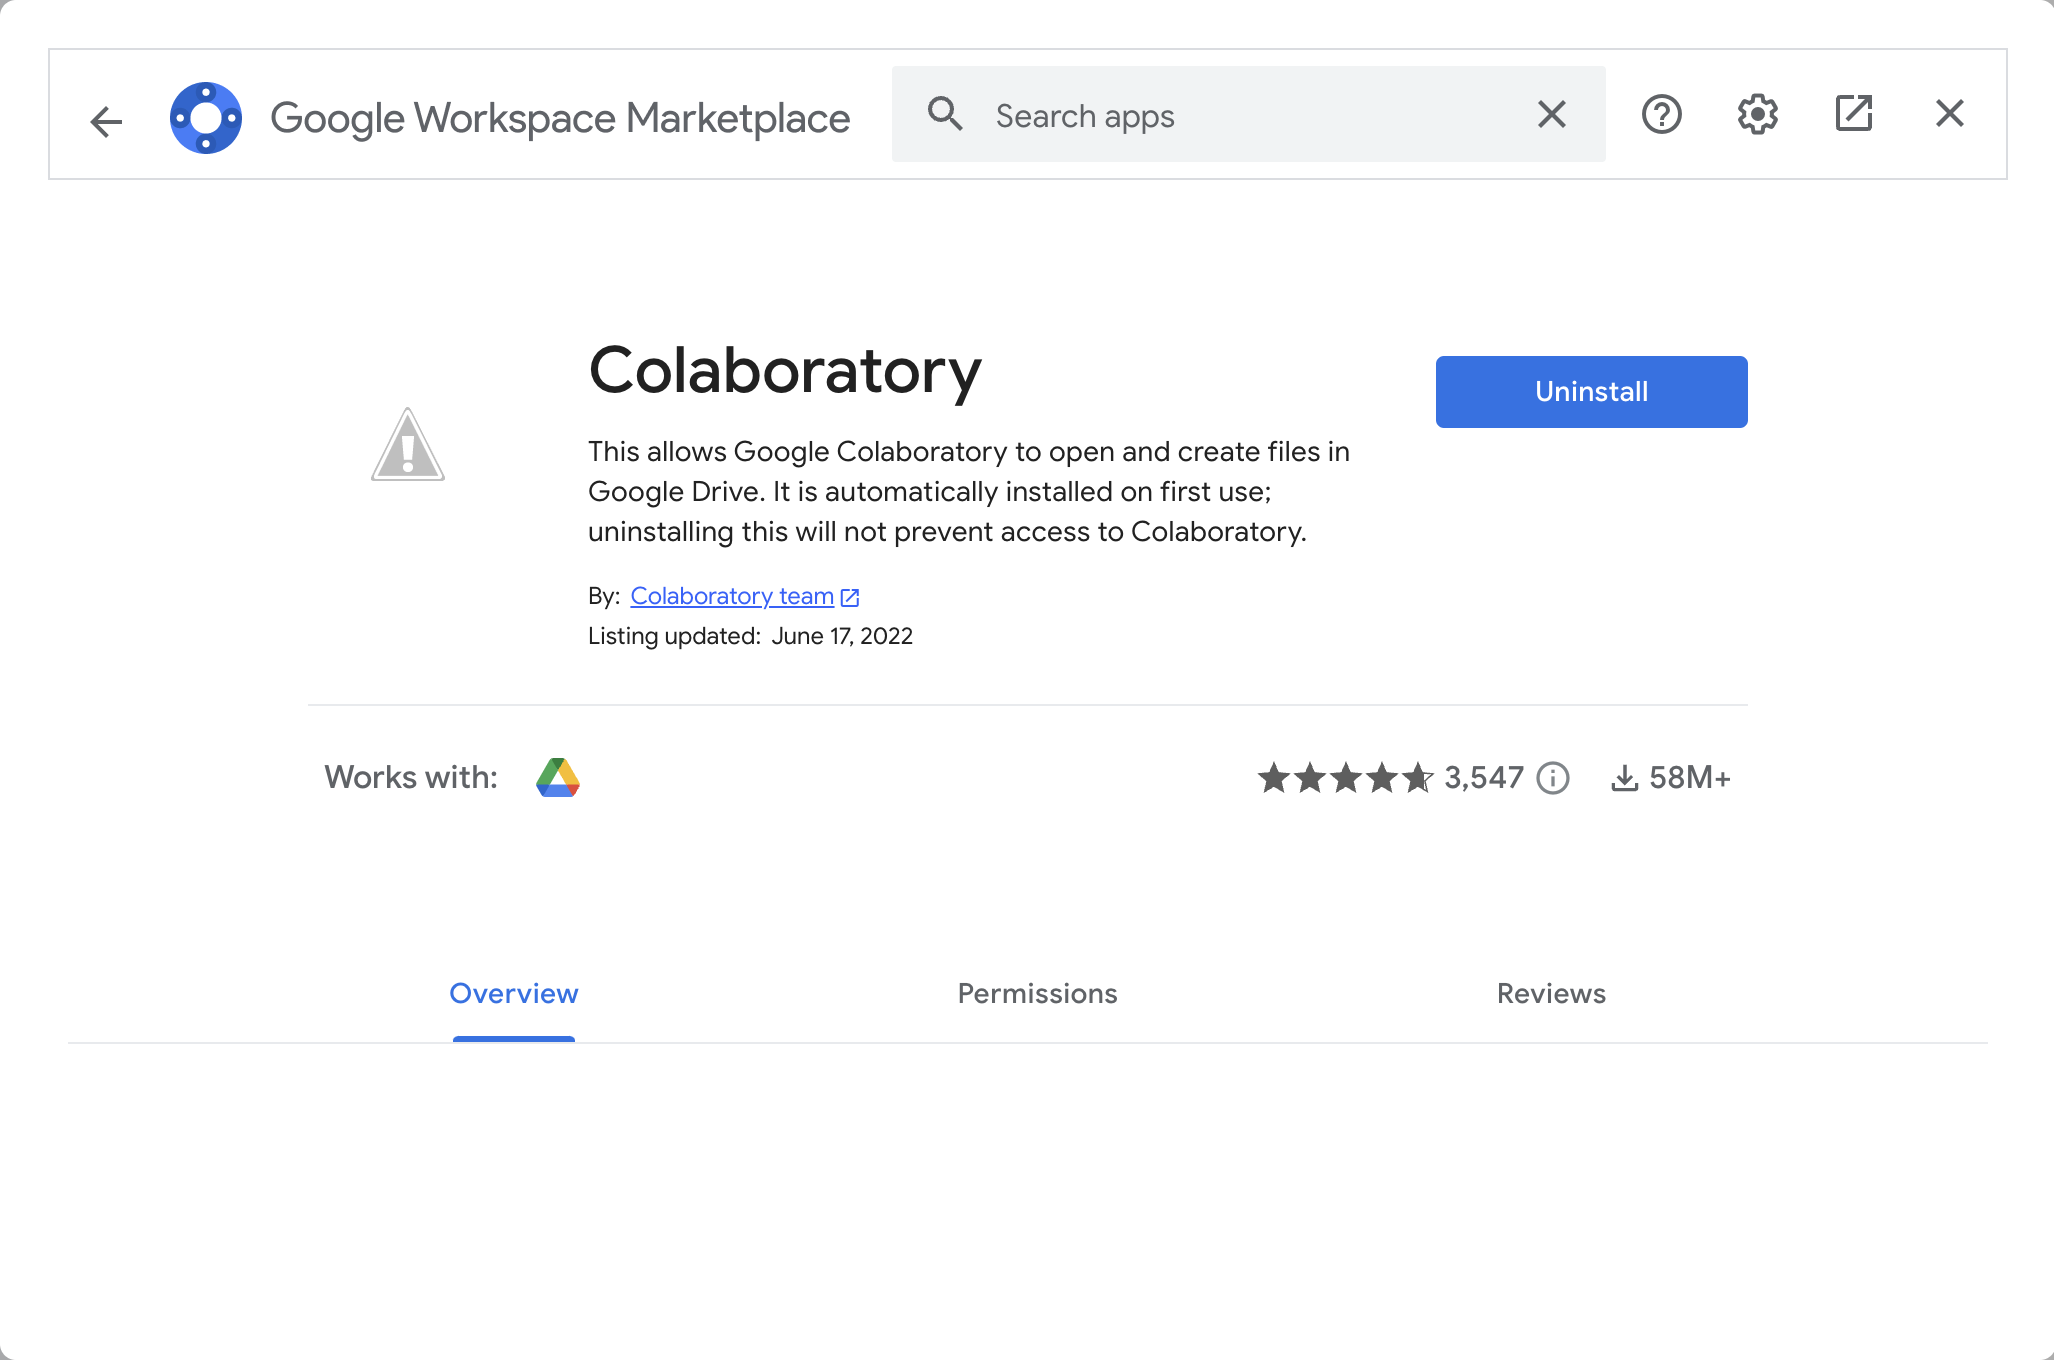Focus the Search apps input field
This screenshot has height=1360, width=2054.
click(x=1250, y=116)
